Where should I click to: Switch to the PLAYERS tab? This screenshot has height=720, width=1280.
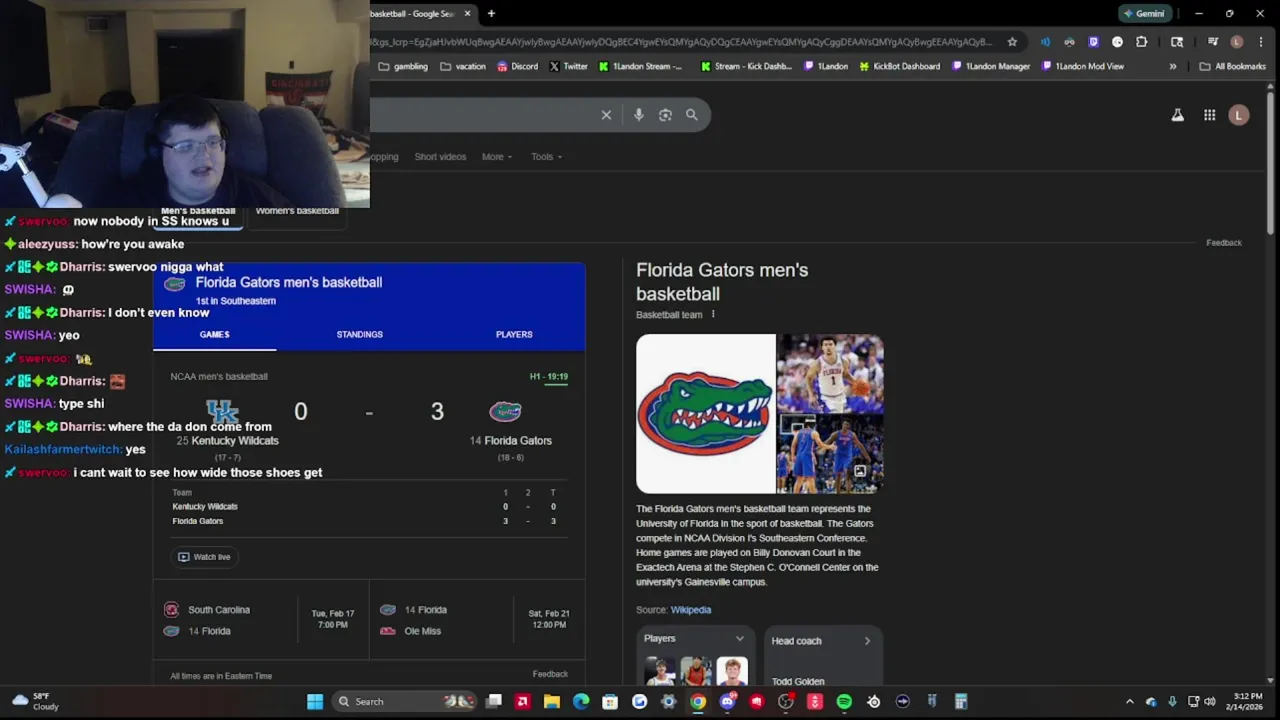pos(514,334)
